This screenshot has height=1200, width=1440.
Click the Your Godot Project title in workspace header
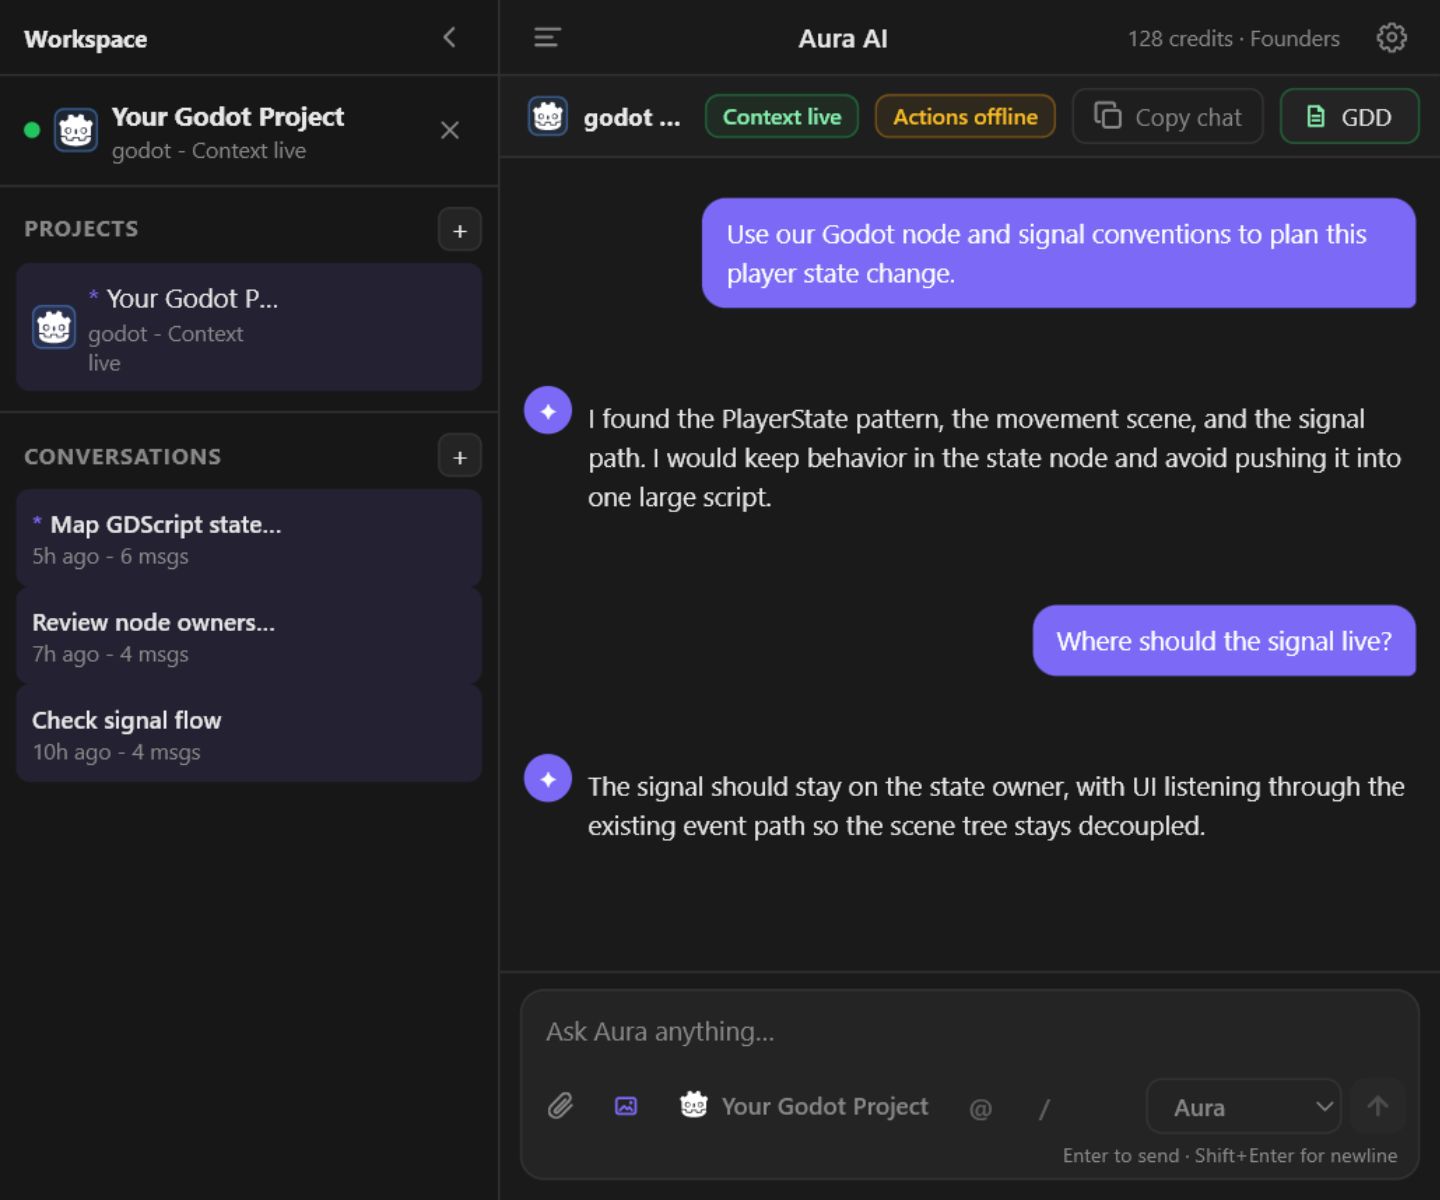pyautogui.click(x=228, y=117)
